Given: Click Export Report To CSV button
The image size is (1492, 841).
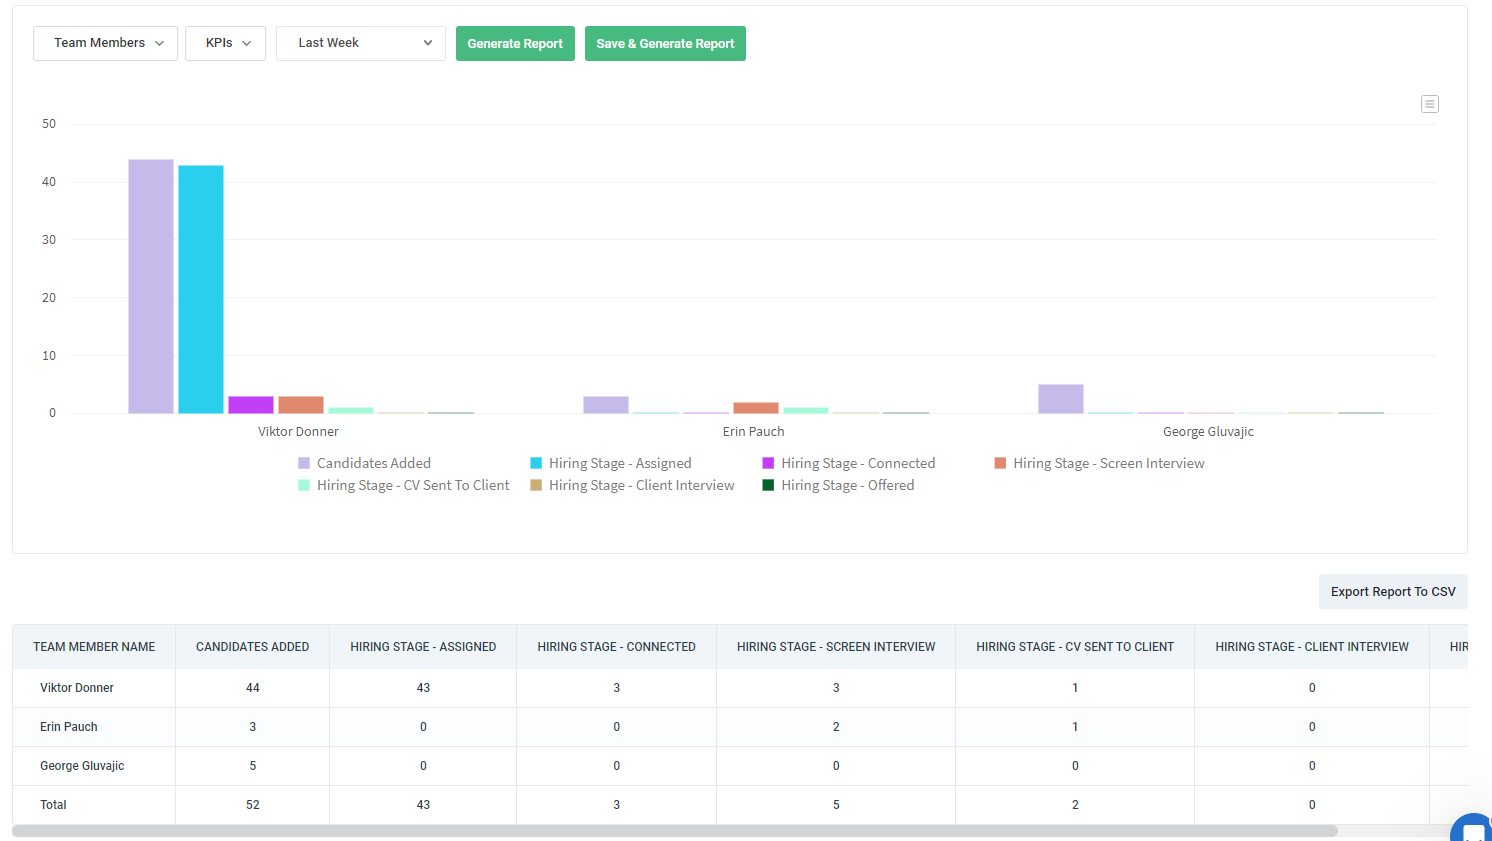Looking at the screenshot, I should pos(1393,591).
